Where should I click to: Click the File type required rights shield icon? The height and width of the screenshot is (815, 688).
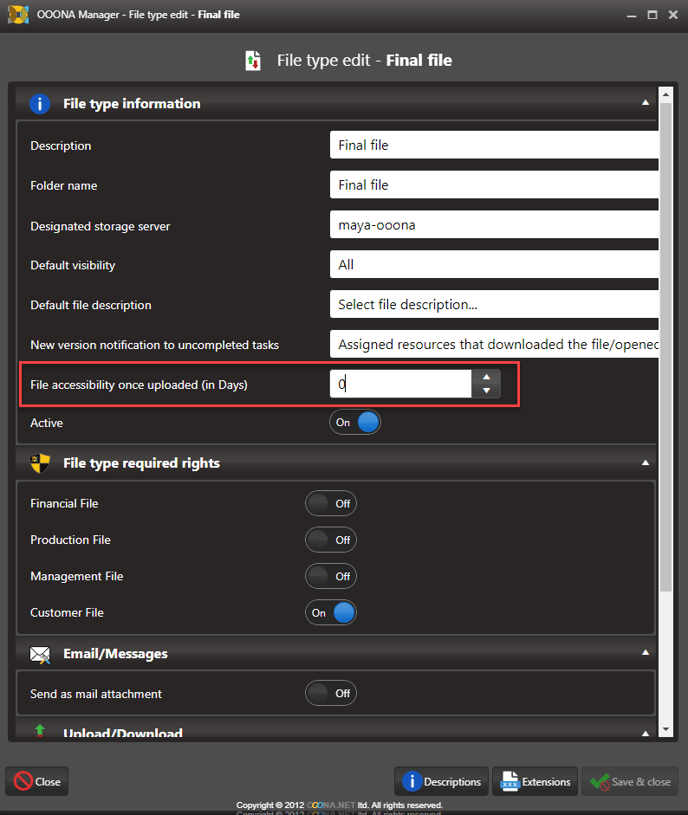[40, 463]
